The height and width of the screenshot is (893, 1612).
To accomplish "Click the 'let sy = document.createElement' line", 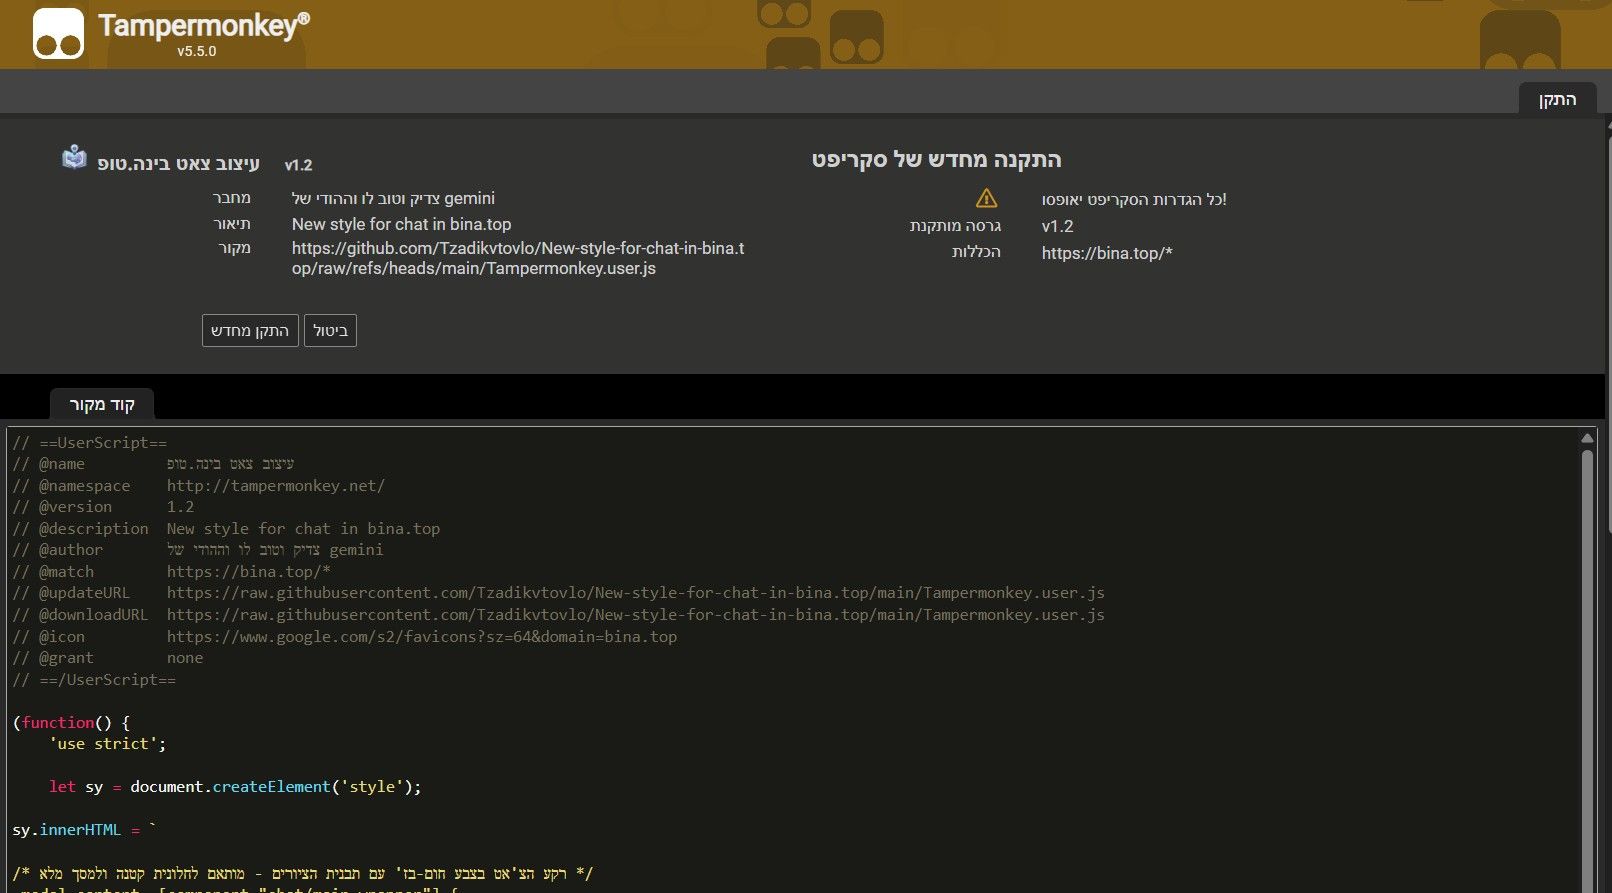I will click(235, 787).
